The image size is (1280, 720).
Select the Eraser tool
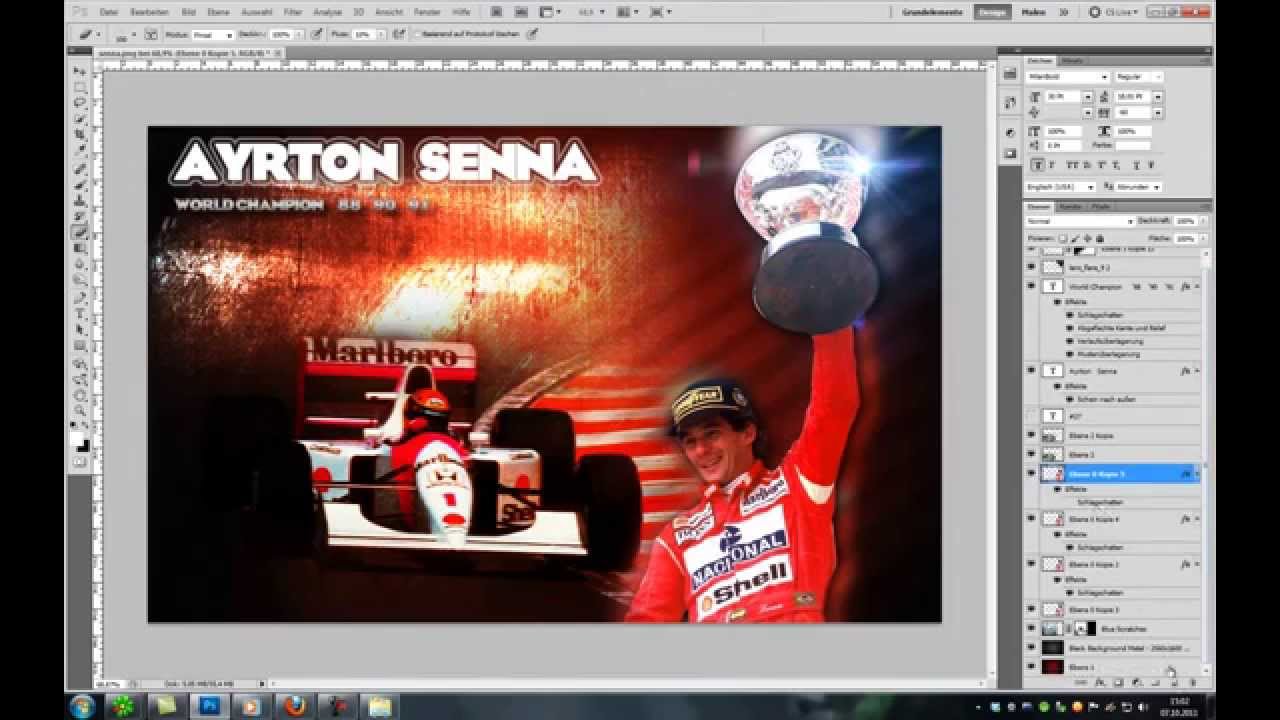pos(79,232)
